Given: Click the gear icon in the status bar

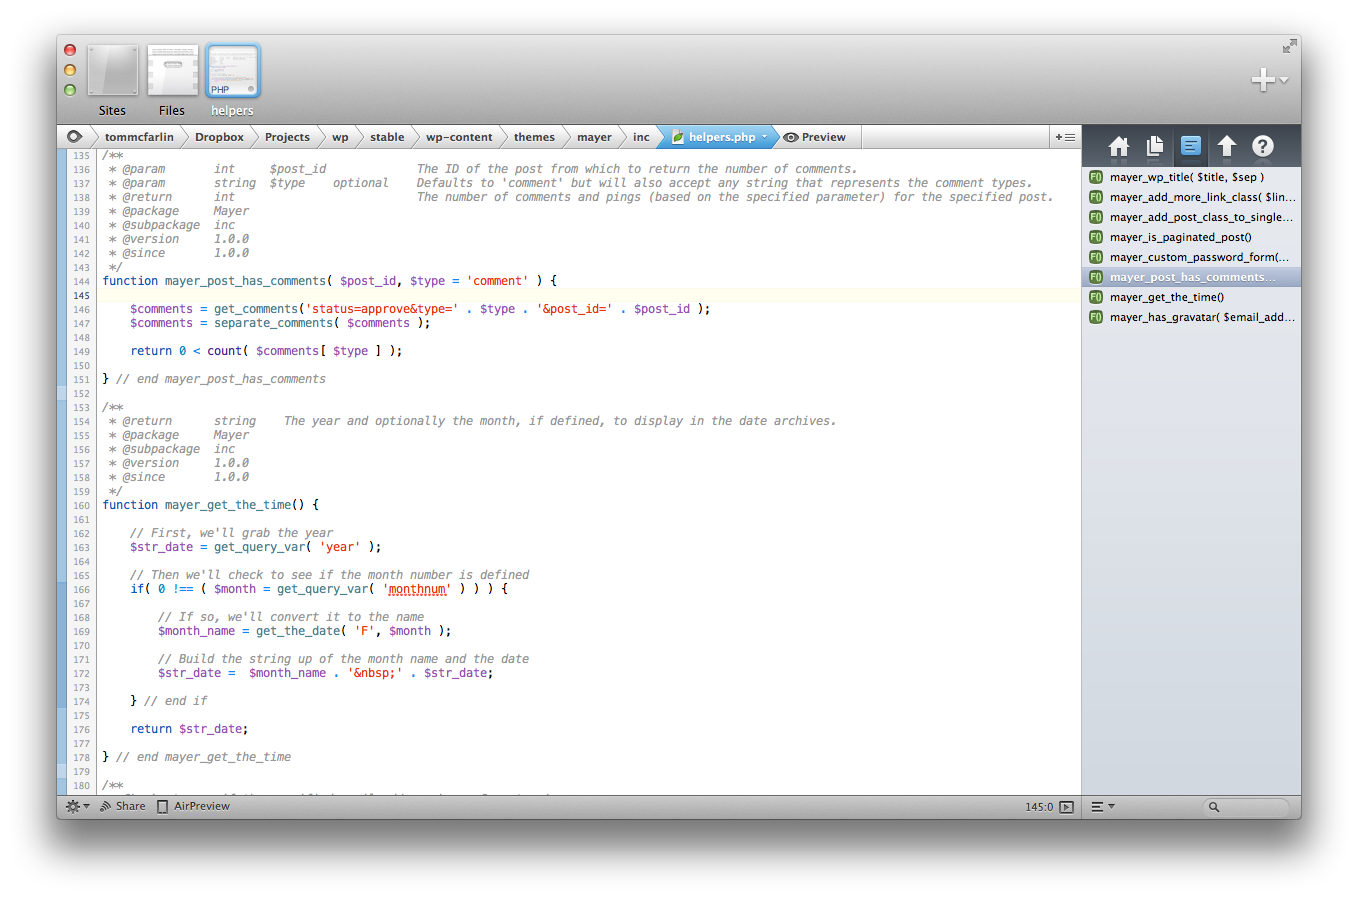Looking at the screenshot, I should coord(72,806).
